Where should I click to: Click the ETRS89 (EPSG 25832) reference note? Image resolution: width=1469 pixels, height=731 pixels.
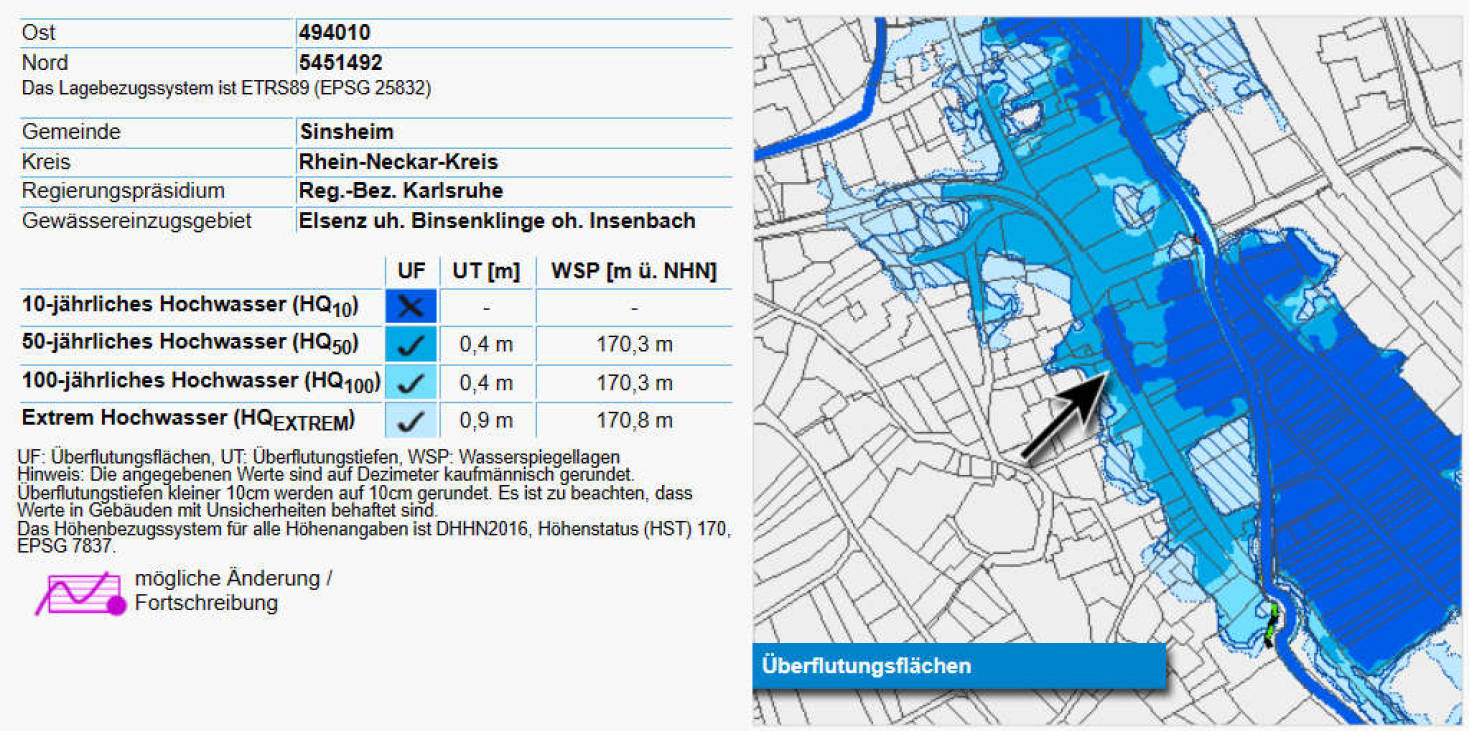pyautogui.click(x=226, y=88)
